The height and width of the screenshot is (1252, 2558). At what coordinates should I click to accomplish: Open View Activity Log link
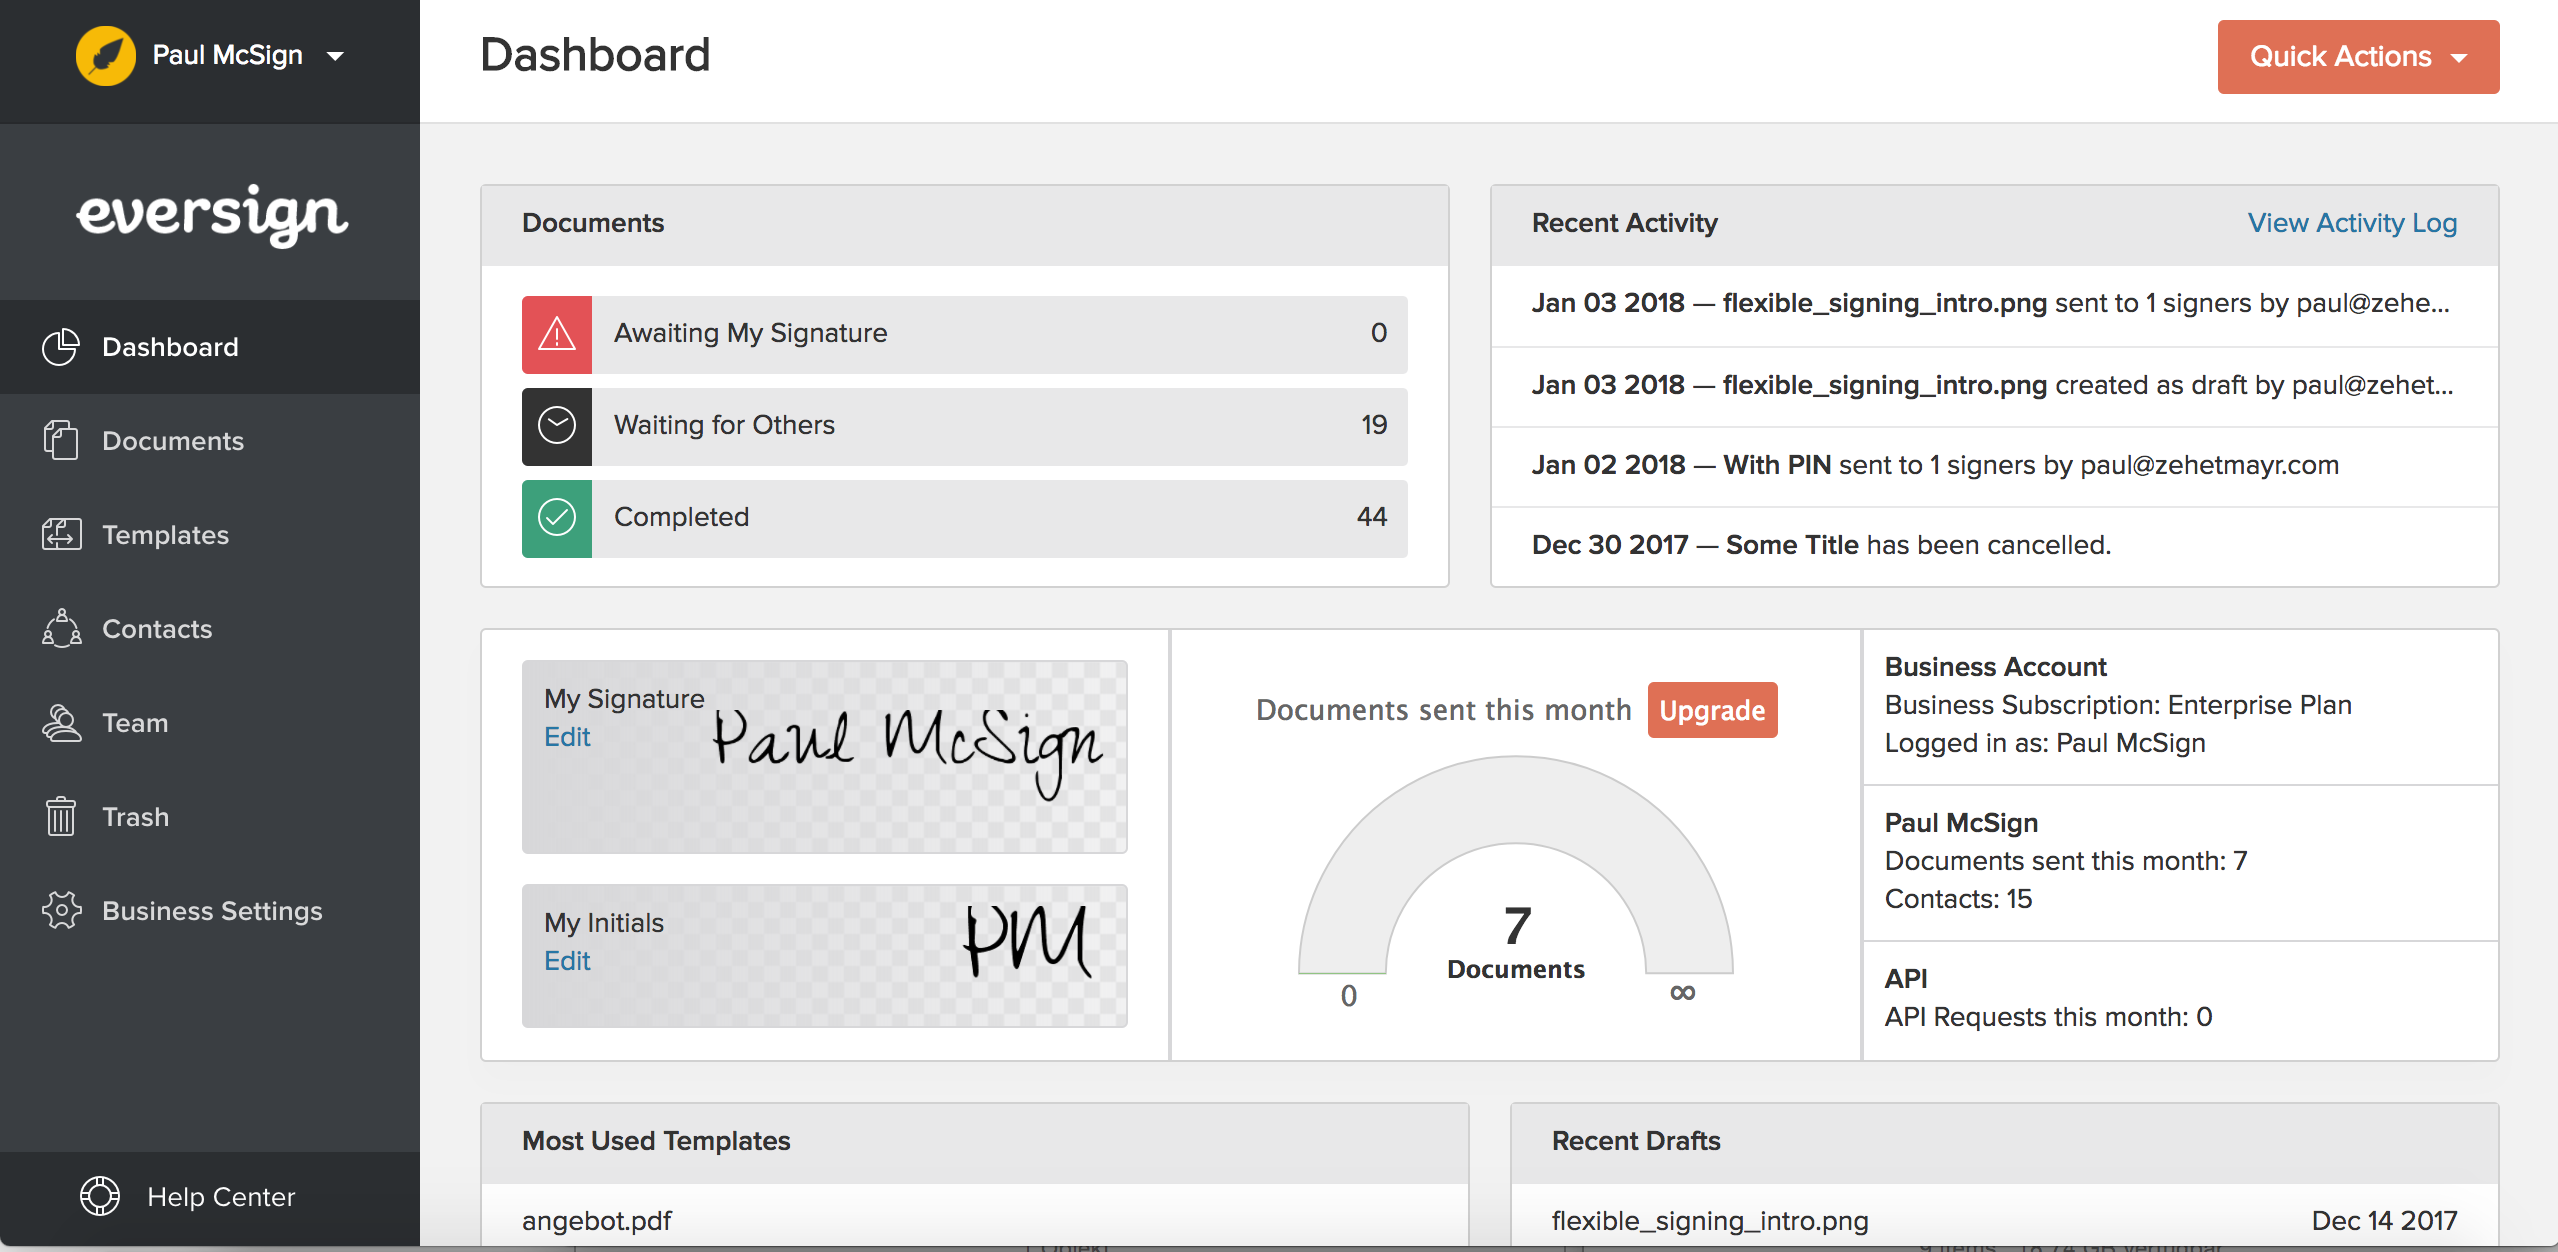coord(2351,223)
